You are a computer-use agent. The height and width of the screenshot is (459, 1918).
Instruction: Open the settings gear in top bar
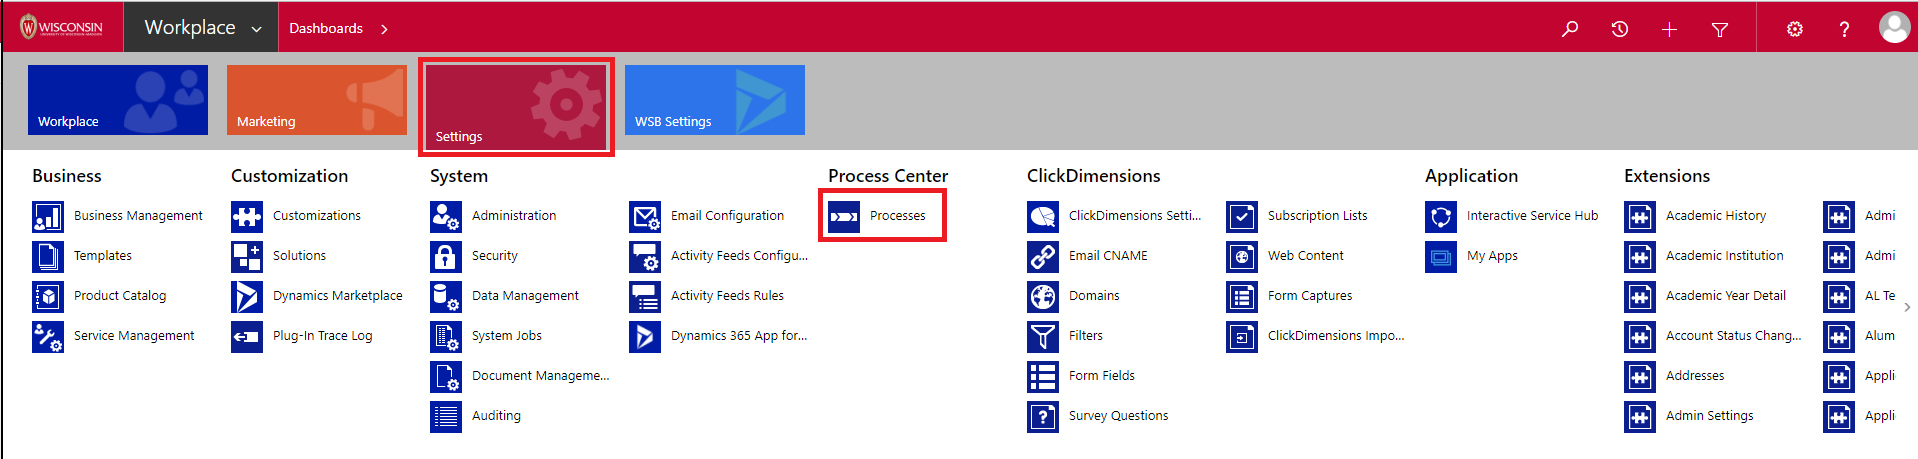1795,29
